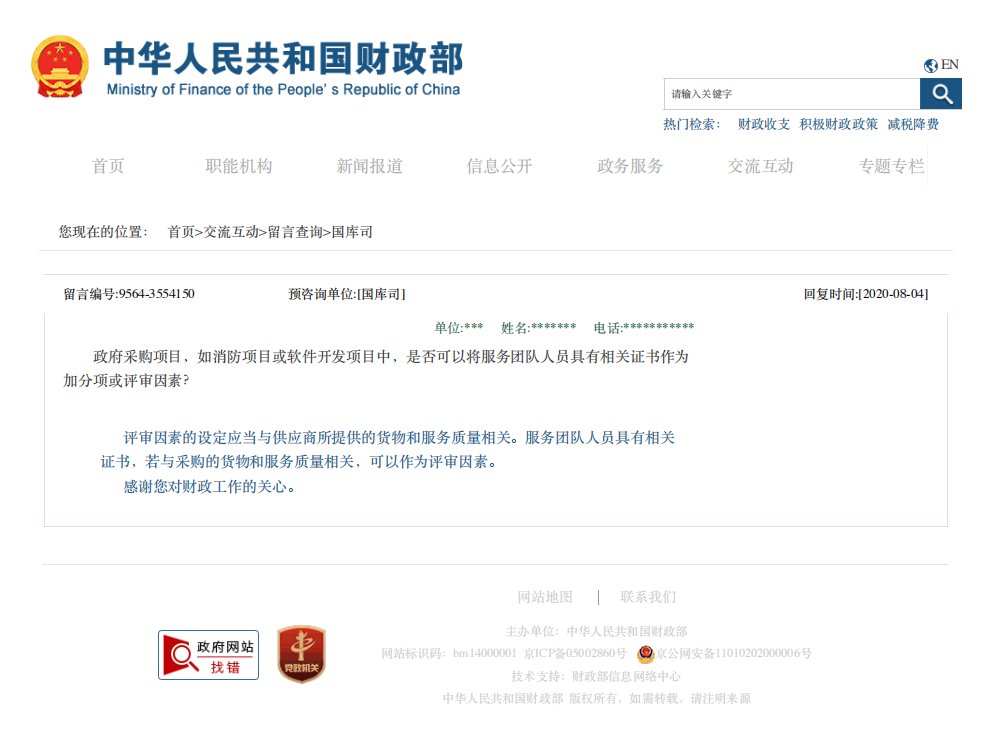Image resolution: width=989 pixels, height=735 pixels.
Task: Click the search magnifier icon
Action: pos(941,93)
